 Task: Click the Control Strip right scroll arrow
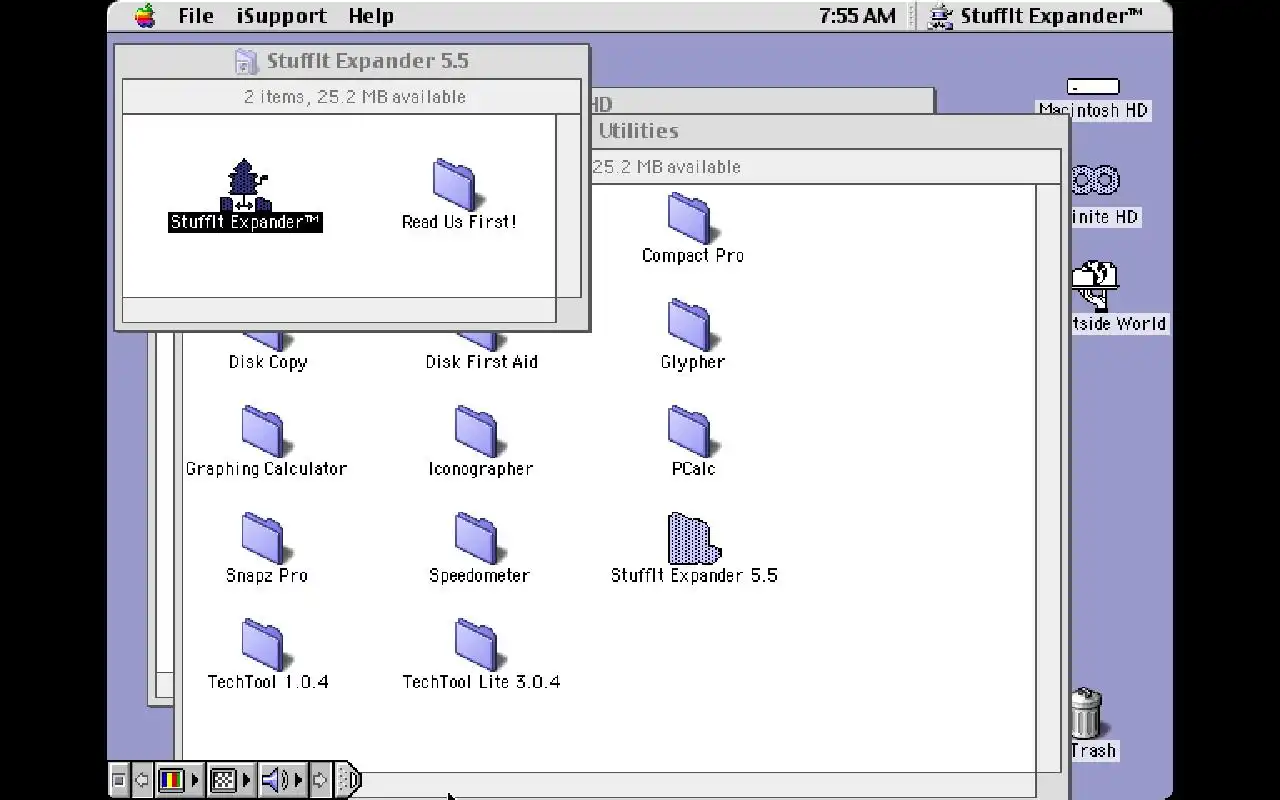point(320,780)
